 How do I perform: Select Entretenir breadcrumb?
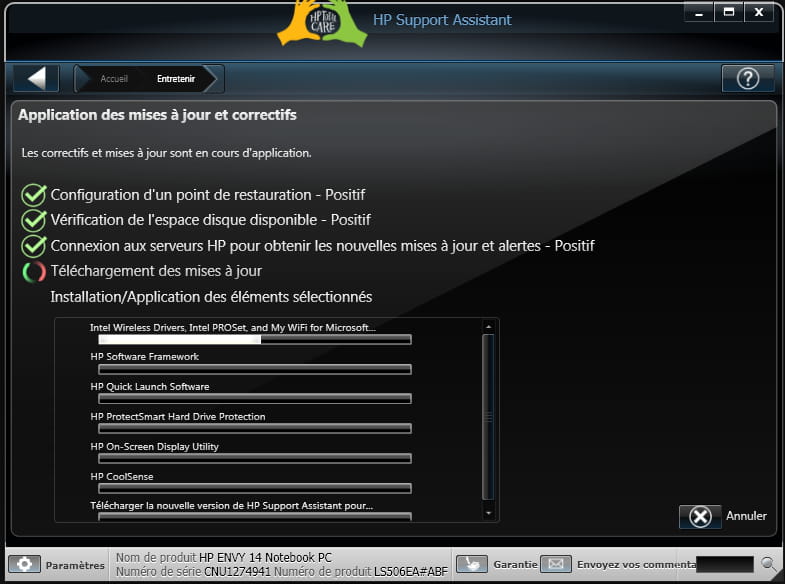[x=176, y=79]
